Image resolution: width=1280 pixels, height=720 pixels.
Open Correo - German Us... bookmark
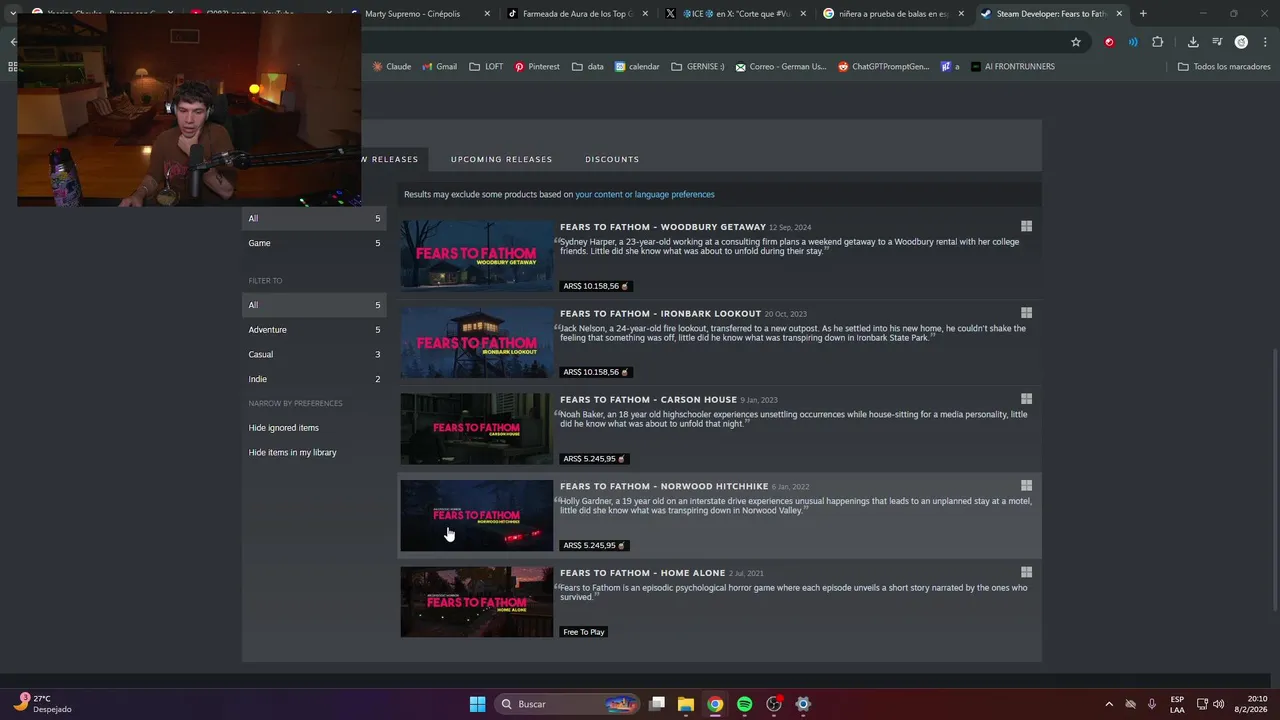[781, 67]
